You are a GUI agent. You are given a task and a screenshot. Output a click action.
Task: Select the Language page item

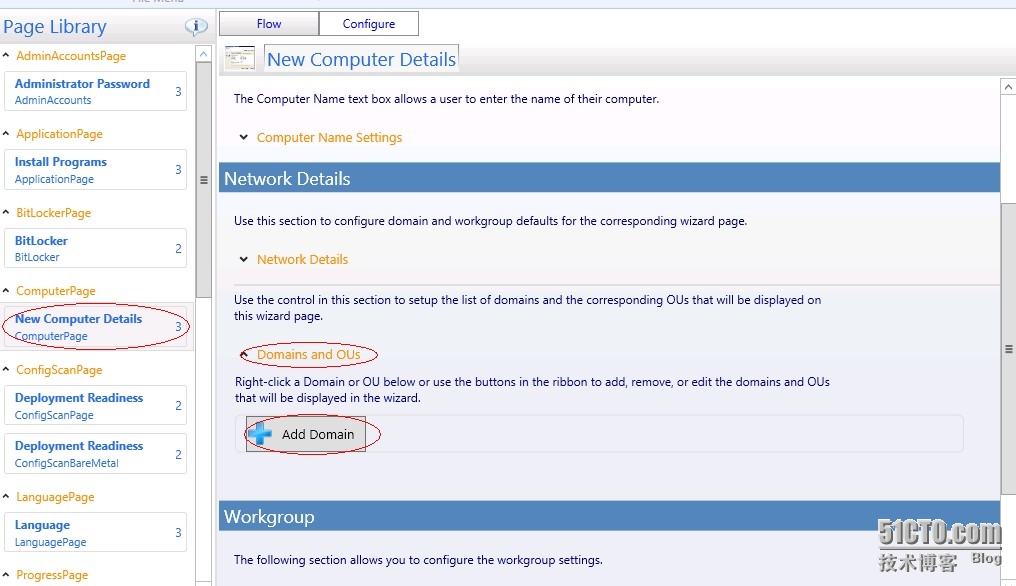click(x=95, y=532)
